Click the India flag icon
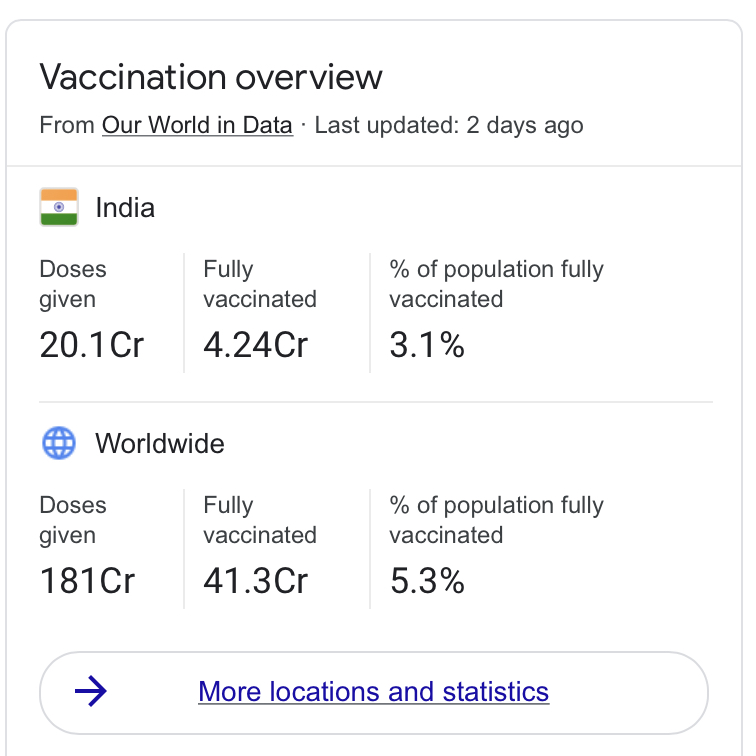This screenshot has width=756, height=756. coord(59,207)
